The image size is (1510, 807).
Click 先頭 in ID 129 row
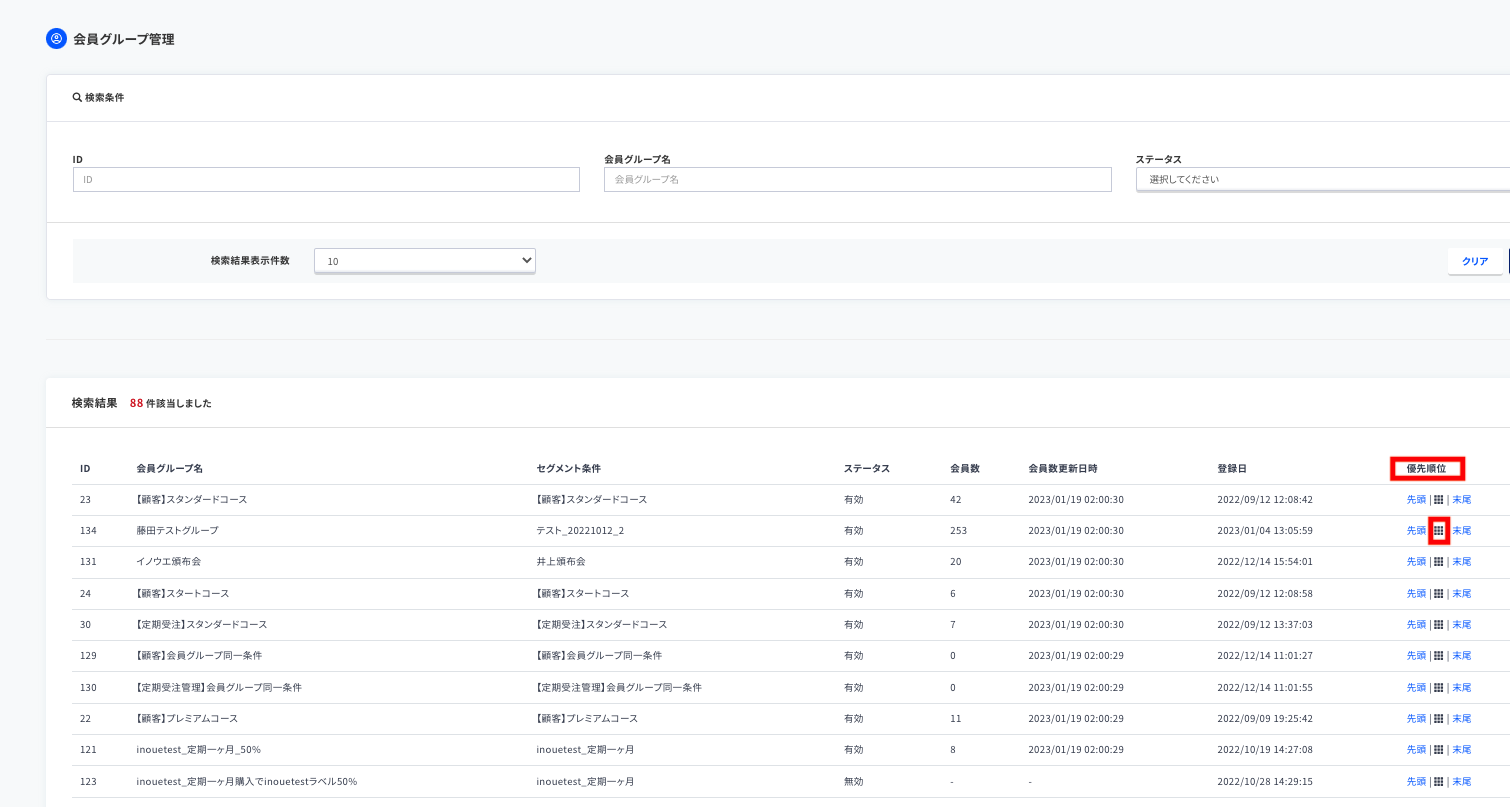(x=1416, y=656)
